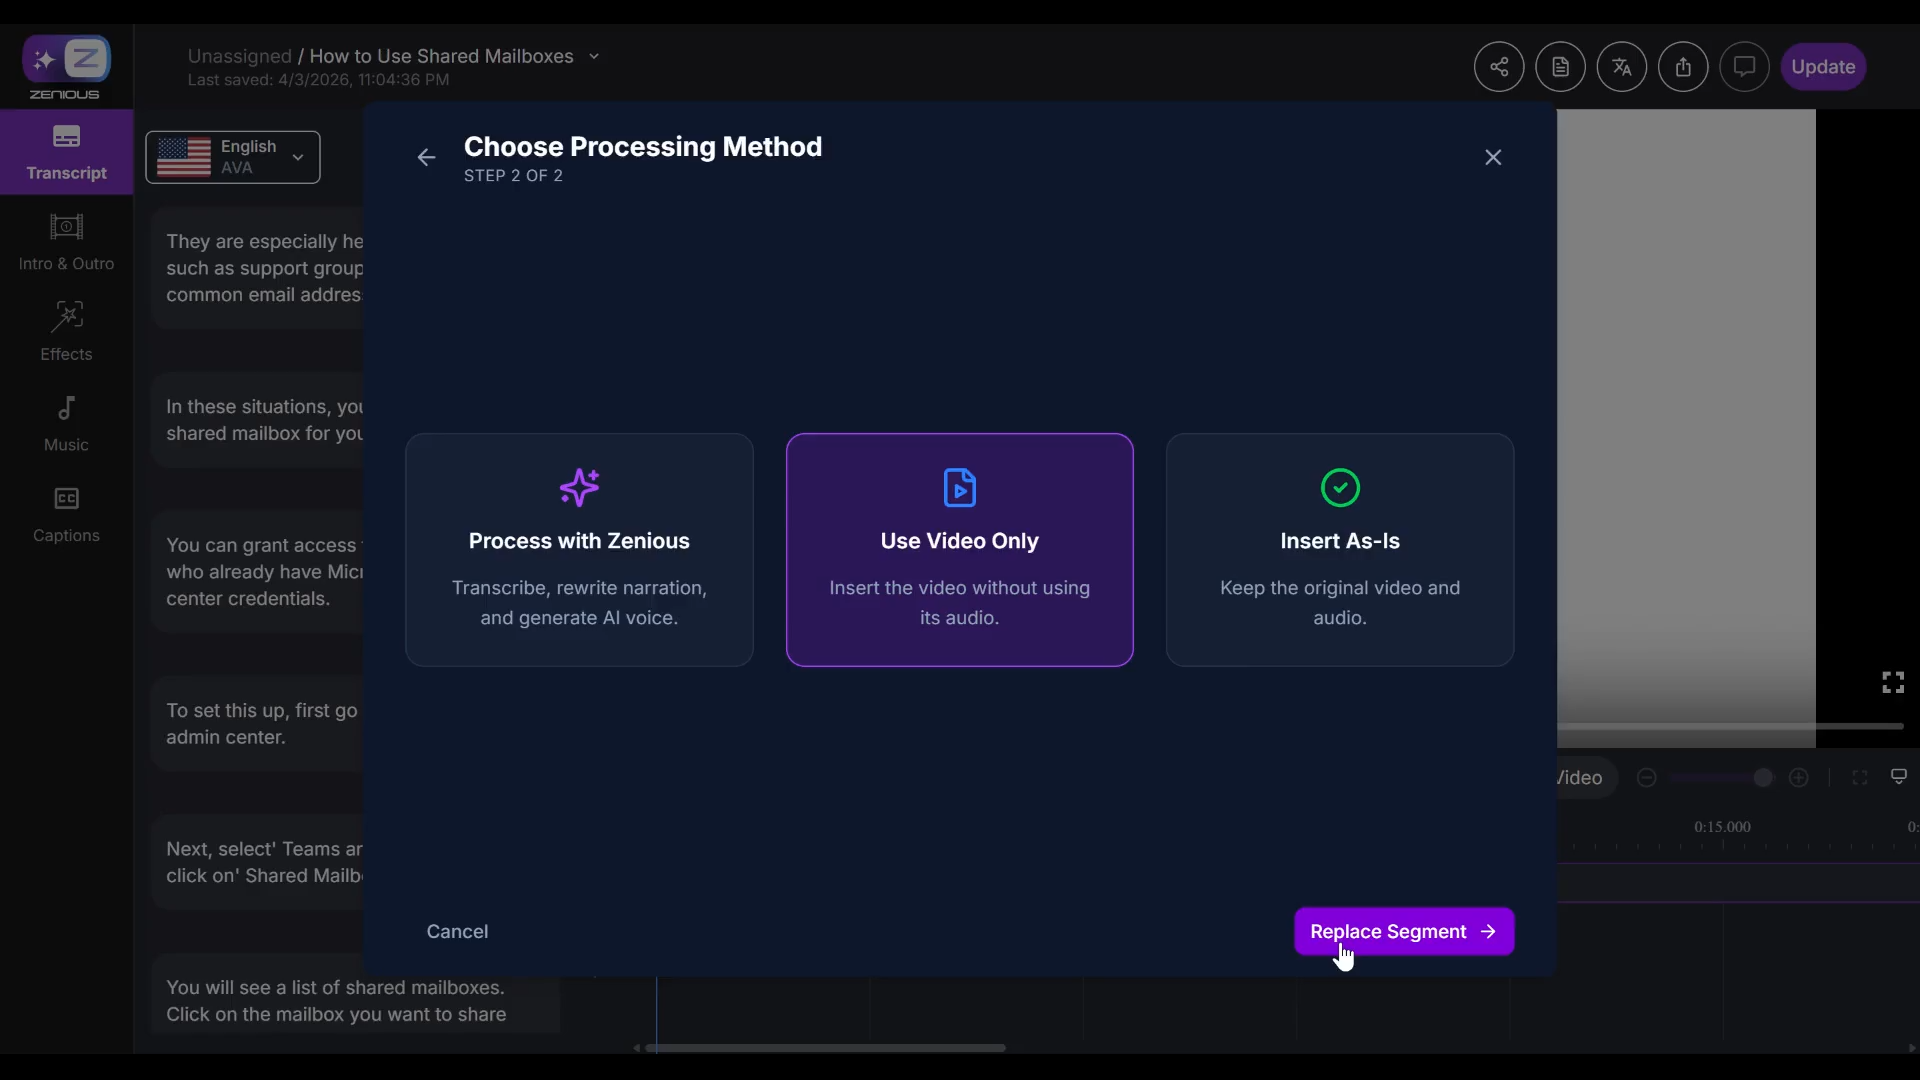Viewport: 1920px width, 1080px height.
Task: Select the Insert As-Is option
Action: (1339, 549)
